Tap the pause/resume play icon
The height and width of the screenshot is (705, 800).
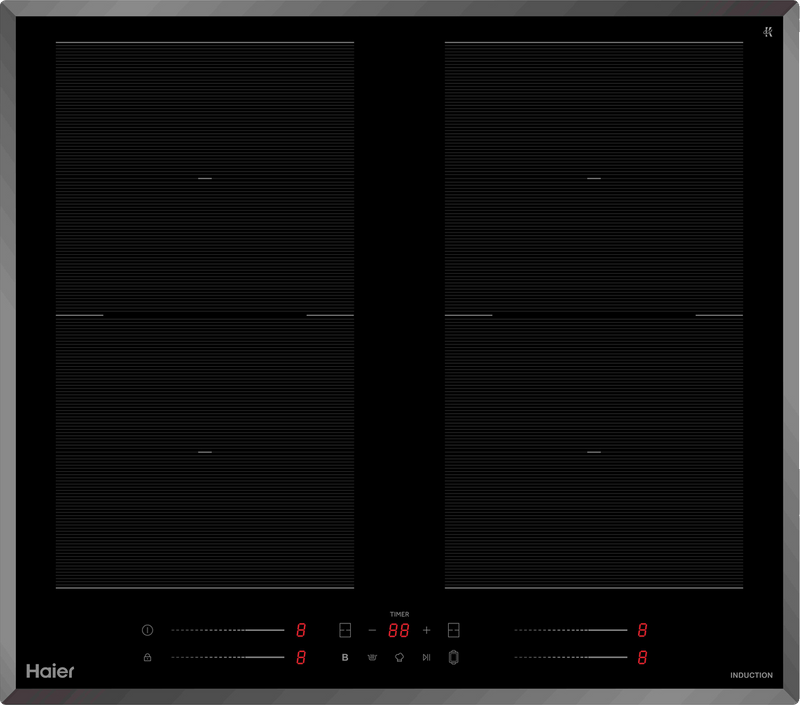click(426, 657)
